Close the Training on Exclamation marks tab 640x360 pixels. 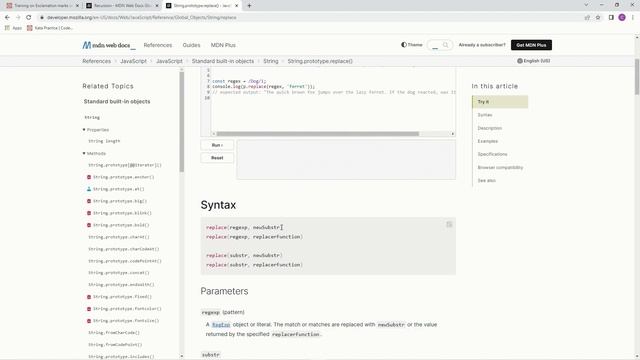(77, 6)
